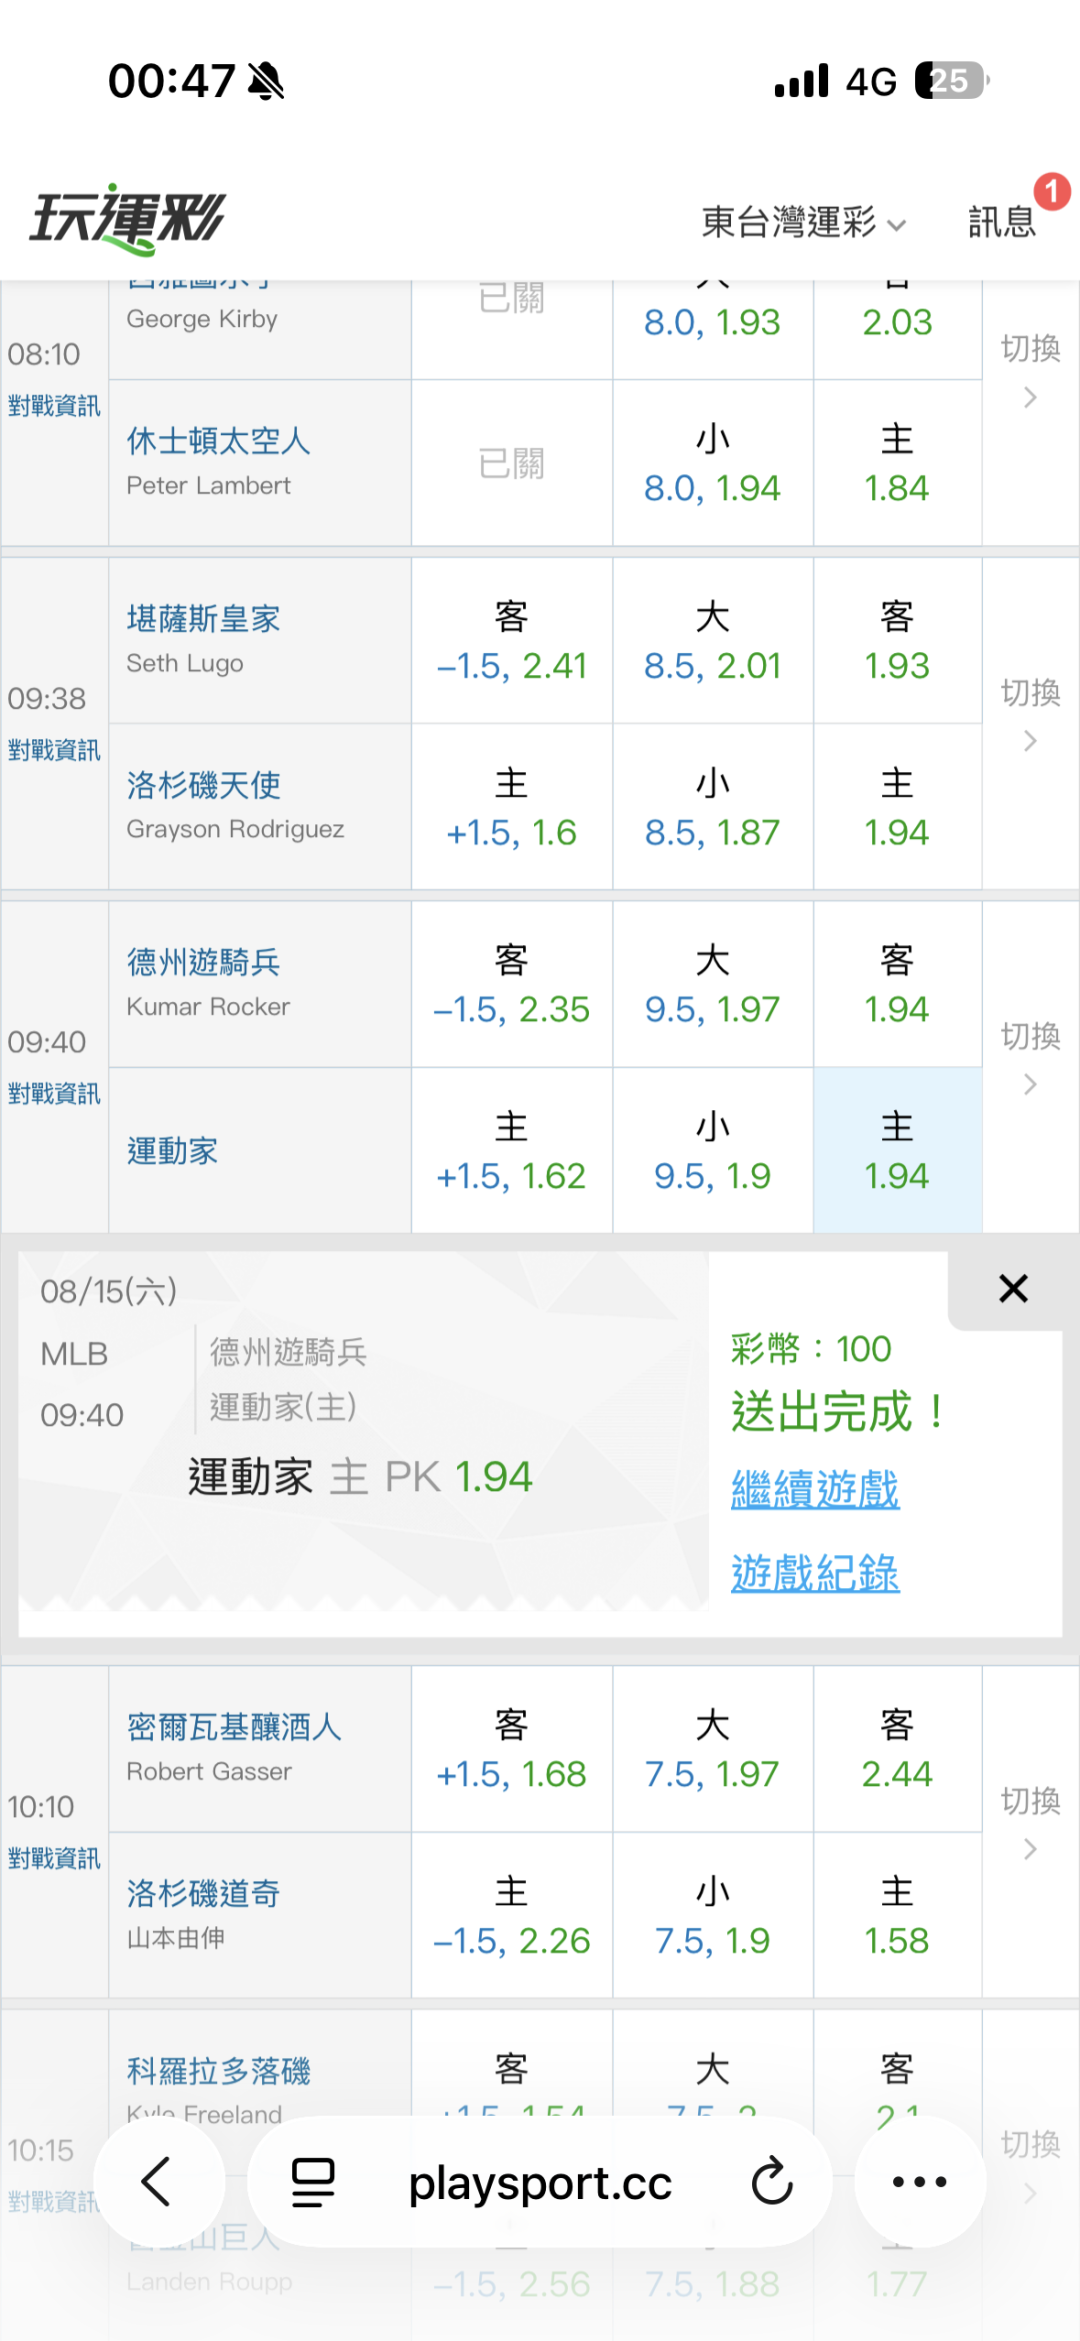Open browser more options menu
This screenshot has height=2341, width=1080.
pos(919,2182)
